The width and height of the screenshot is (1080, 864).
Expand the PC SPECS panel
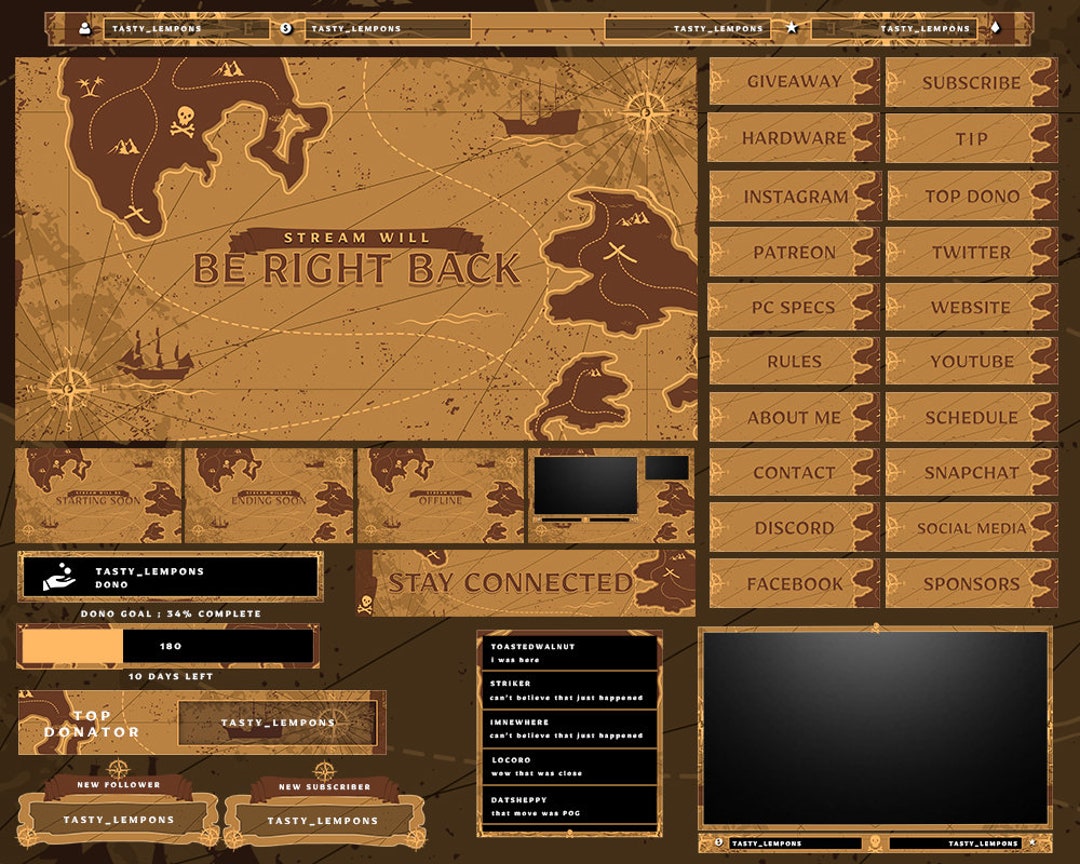[x=793, y=306]
